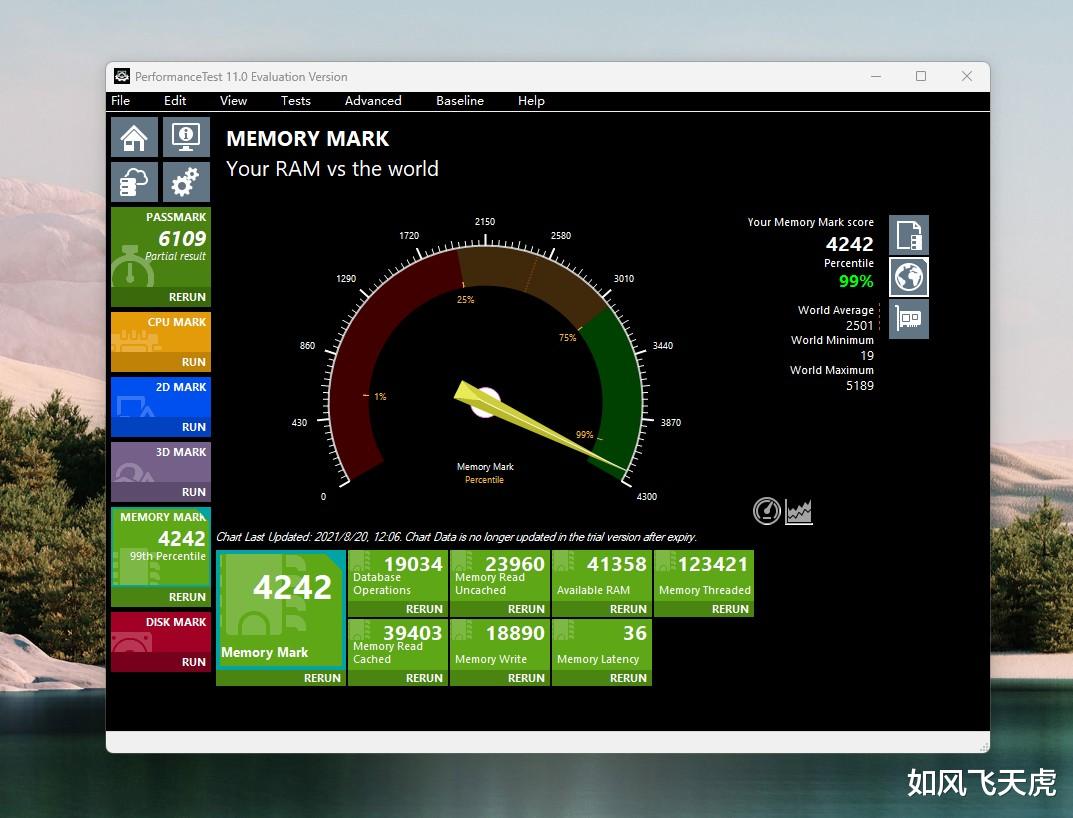
Task: Rerun the Memory Write test
Action: (x=526, y=678)
